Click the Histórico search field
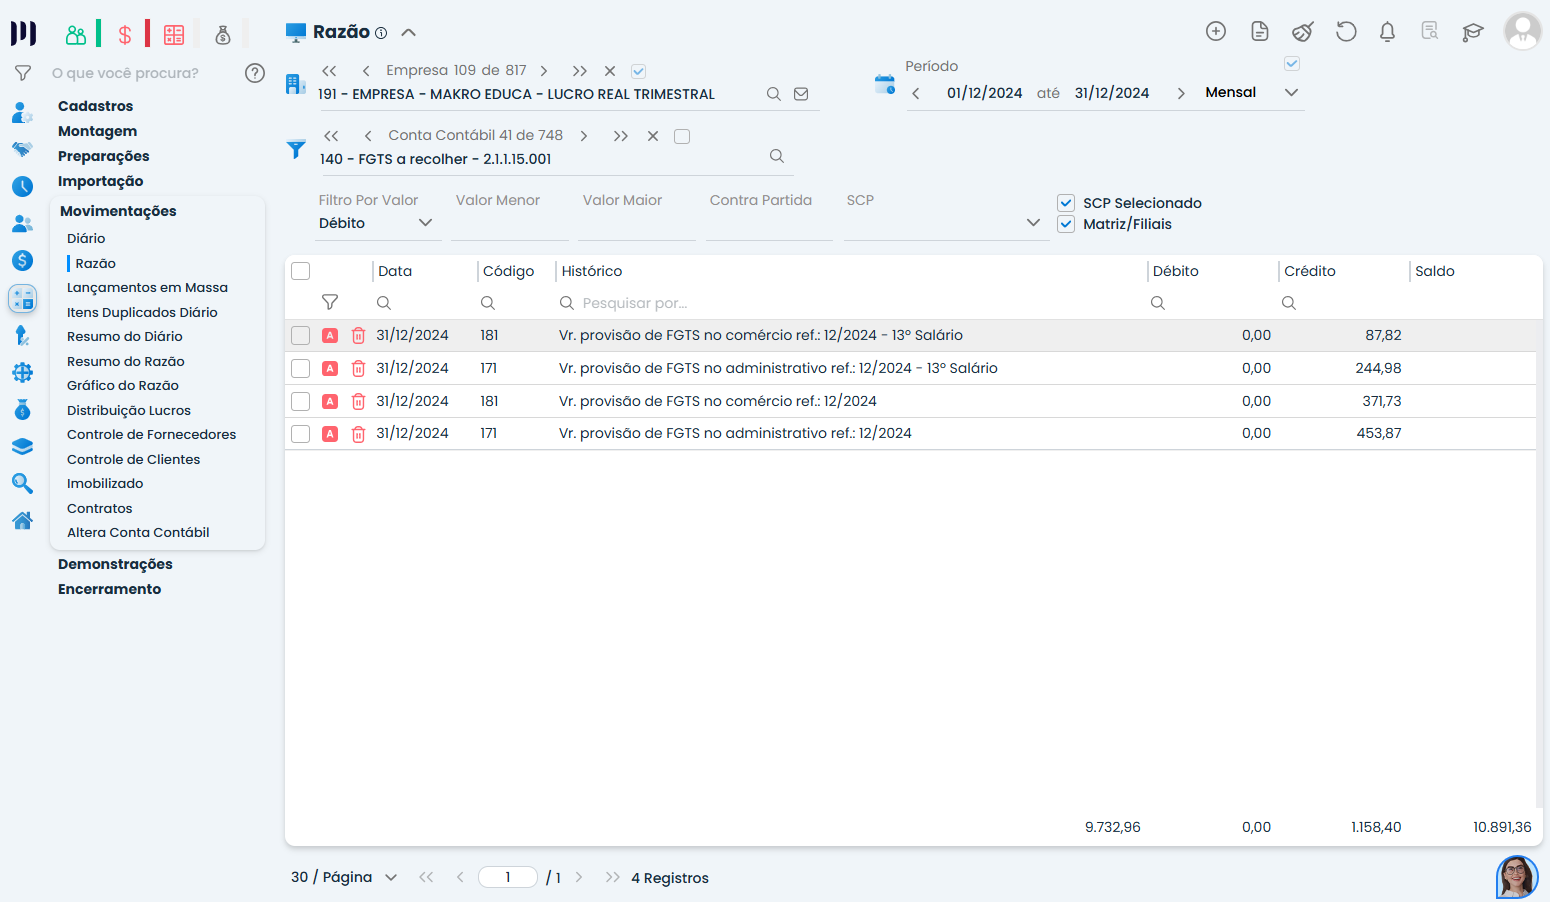Screen dimensions: 1550x902 (x=850, y=303)
